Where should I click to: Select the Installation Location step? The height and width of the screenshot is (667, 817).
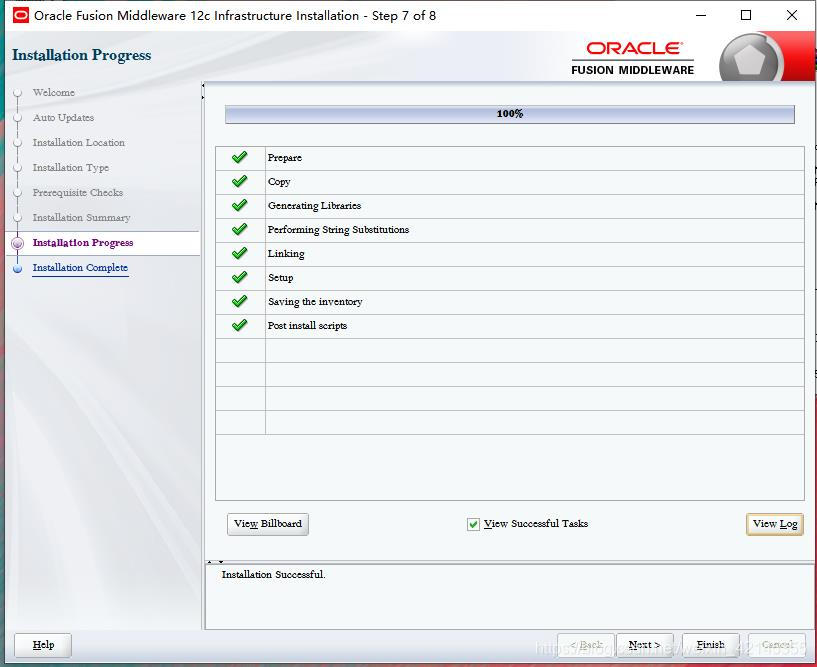point(79,143)
